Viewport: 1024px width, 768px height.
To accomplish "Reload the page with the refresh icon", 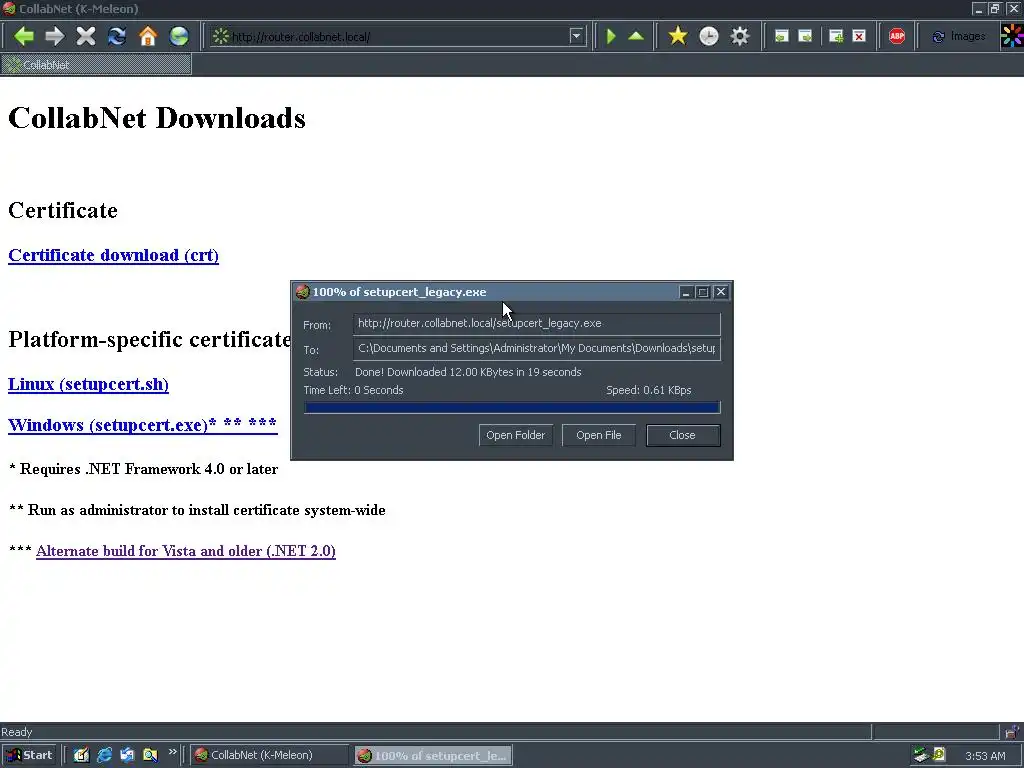I will [x=117, y=36].
